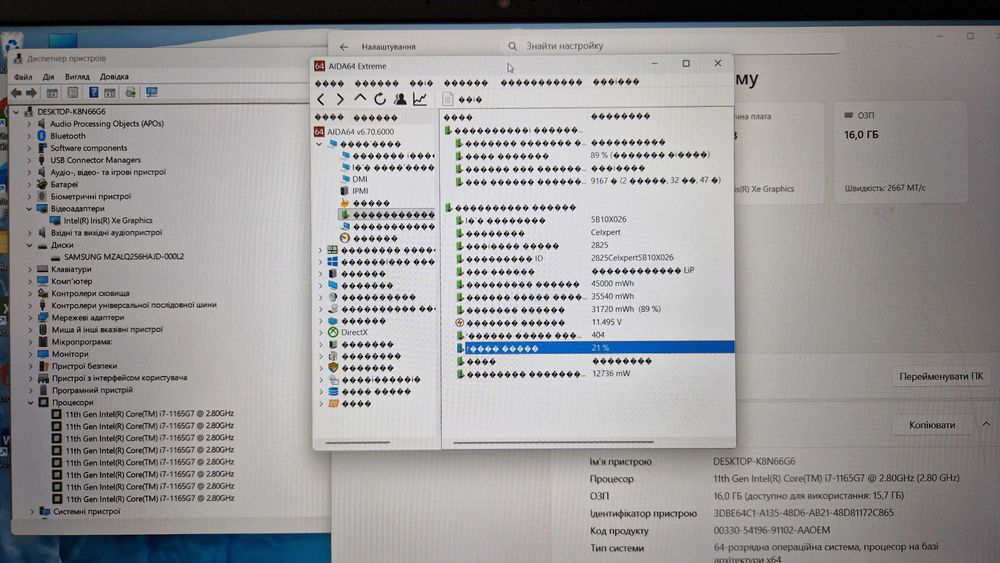Click the 11.495 V voltage value
The width and height of the screenshot is (1000, 563).
click(606, 322)
